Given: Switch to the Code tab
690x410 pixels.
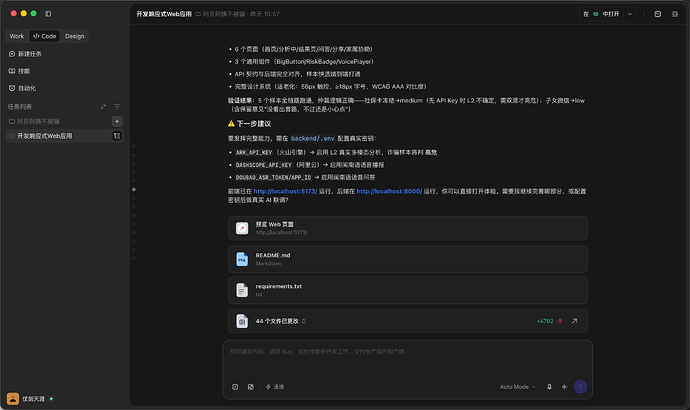Looking at the screenshot, I should 44,36.
